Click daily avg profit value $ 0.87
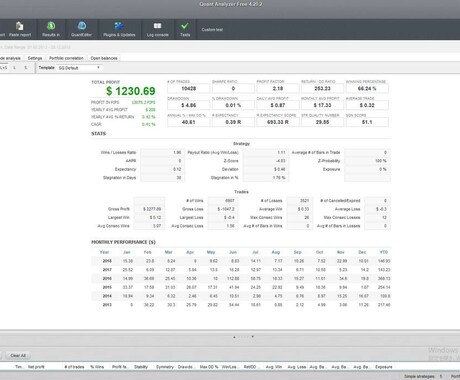Screen dimensions: 460x380 coord(278,105)
